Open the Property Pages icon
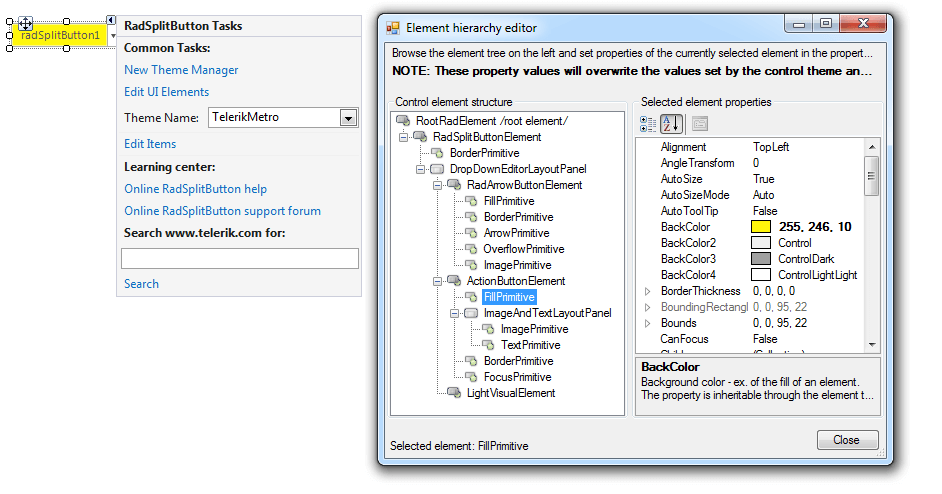Image resolution: width=942 pixels, height=494 pixels. pyautogui.click(x=700, y=124)
